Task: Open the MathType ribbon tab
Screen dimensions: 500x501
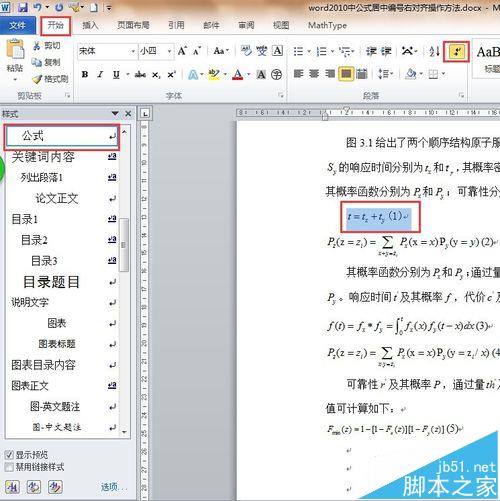Action: (327, 25)
